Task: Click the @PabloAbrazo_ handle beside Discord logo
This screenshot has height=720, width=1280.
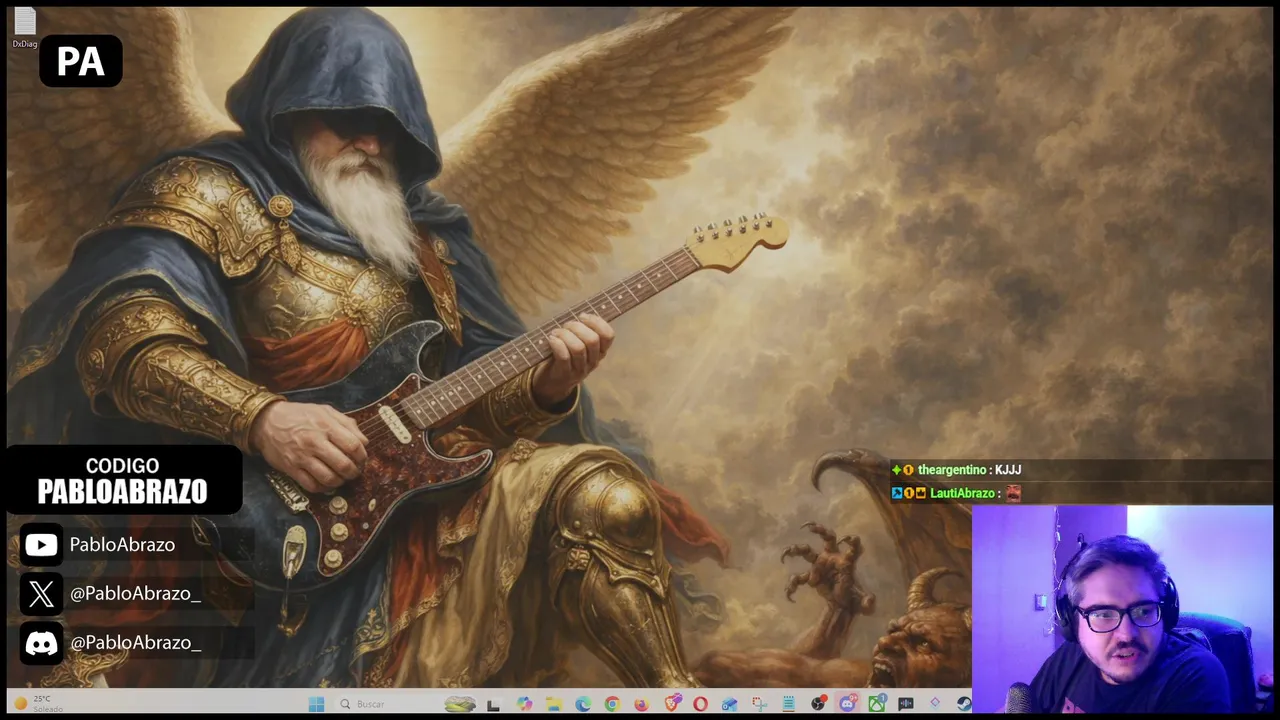Action: (136, 643)
